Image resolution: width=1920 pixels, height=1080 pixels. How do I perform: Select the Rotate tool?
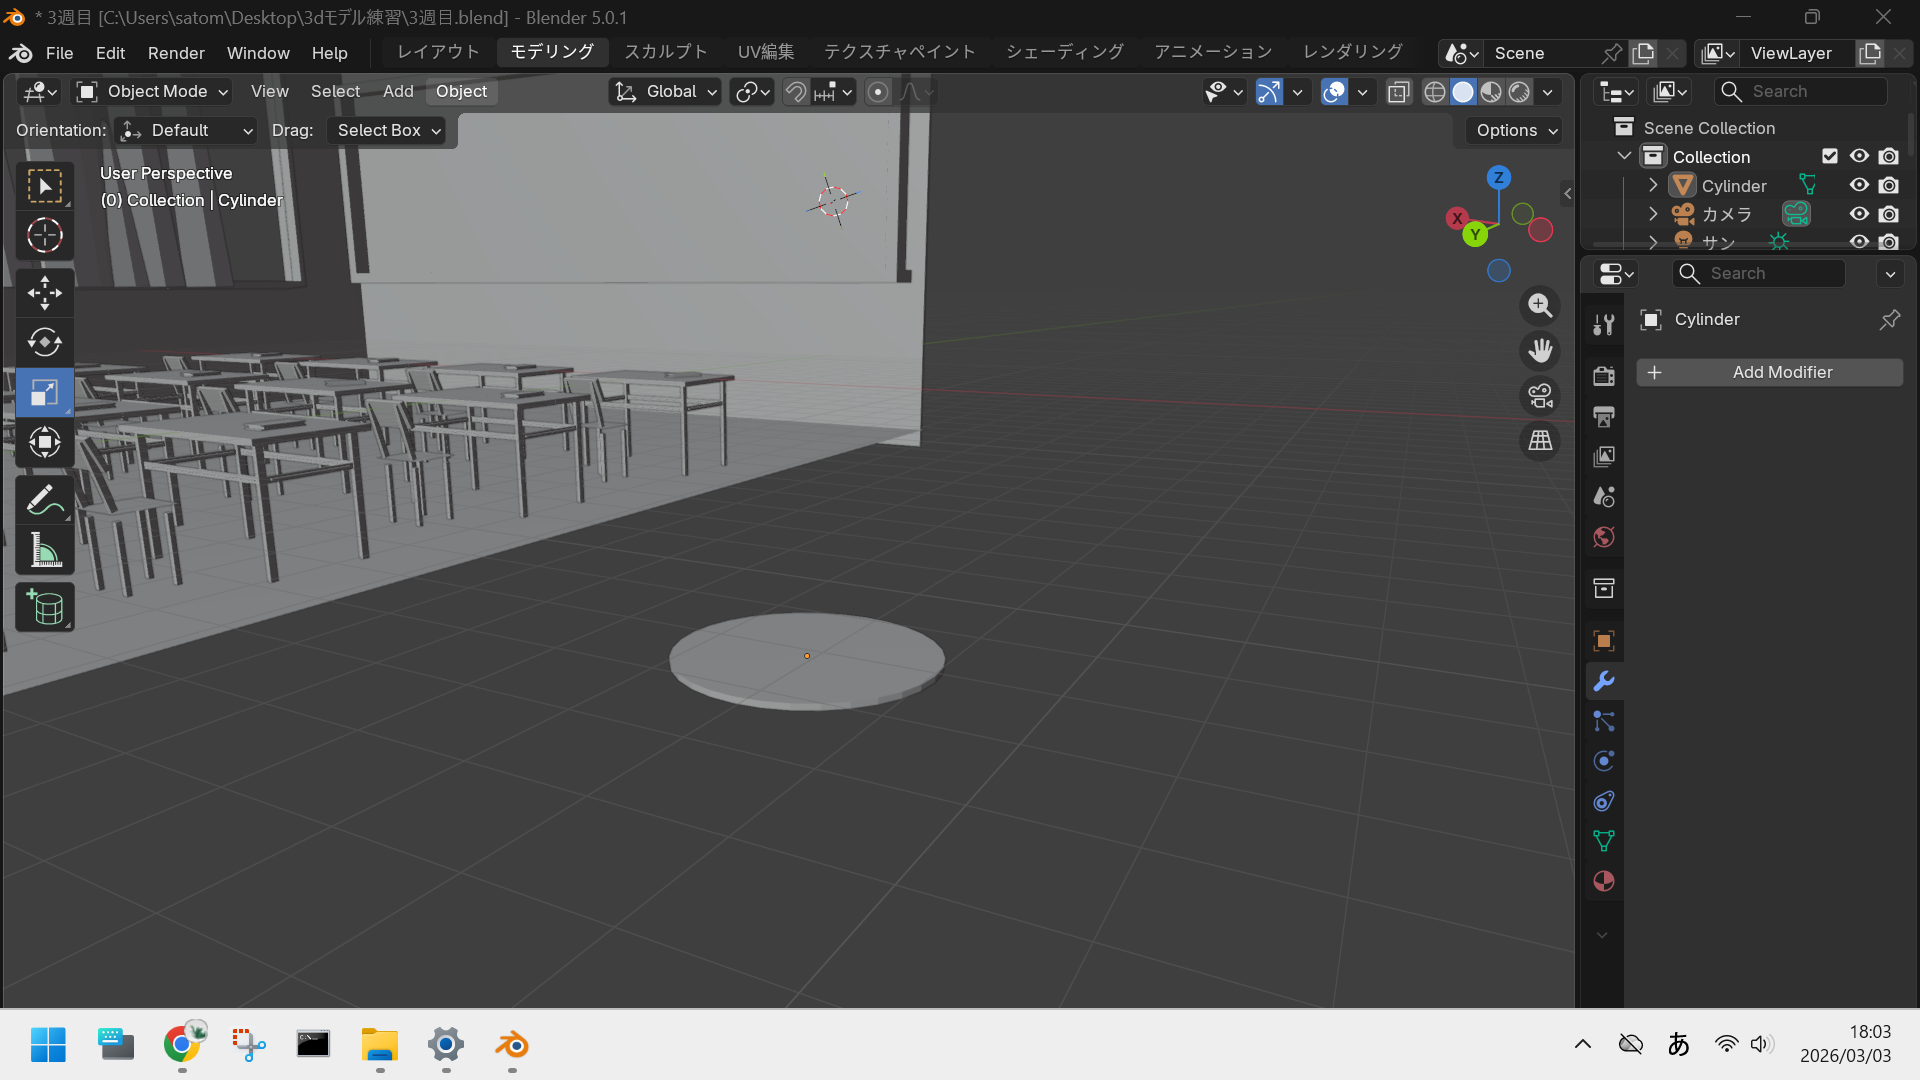click(x=44, y=342)
